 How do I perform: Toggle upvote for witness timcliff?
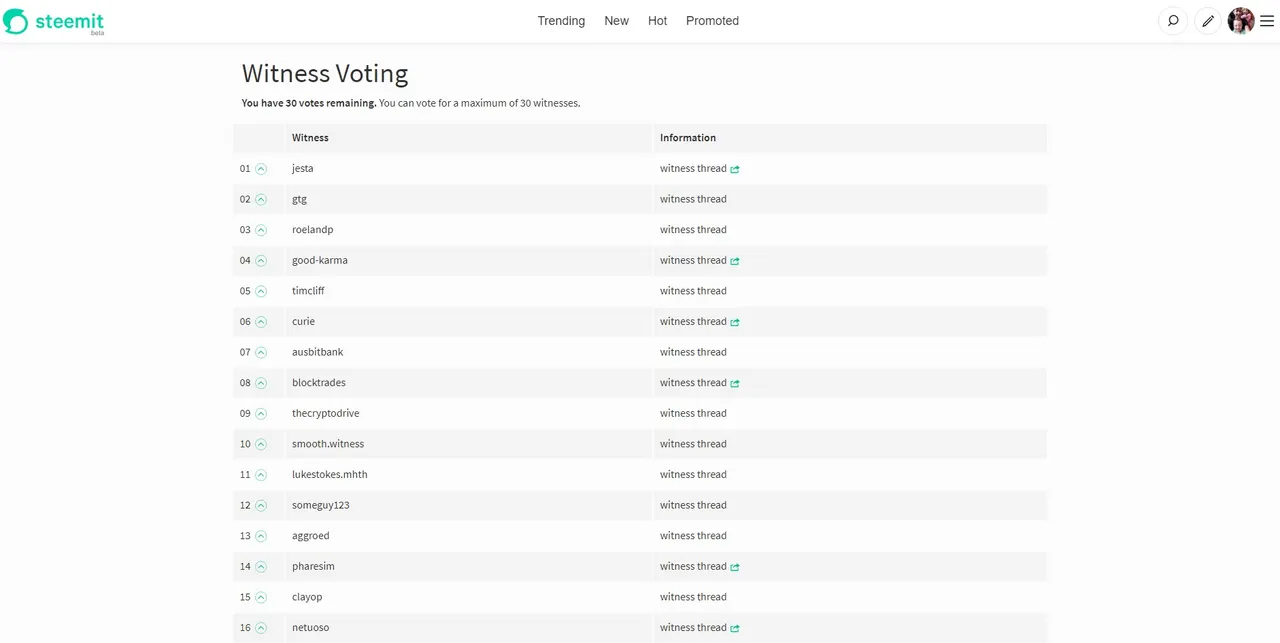[x=261, y=291]
